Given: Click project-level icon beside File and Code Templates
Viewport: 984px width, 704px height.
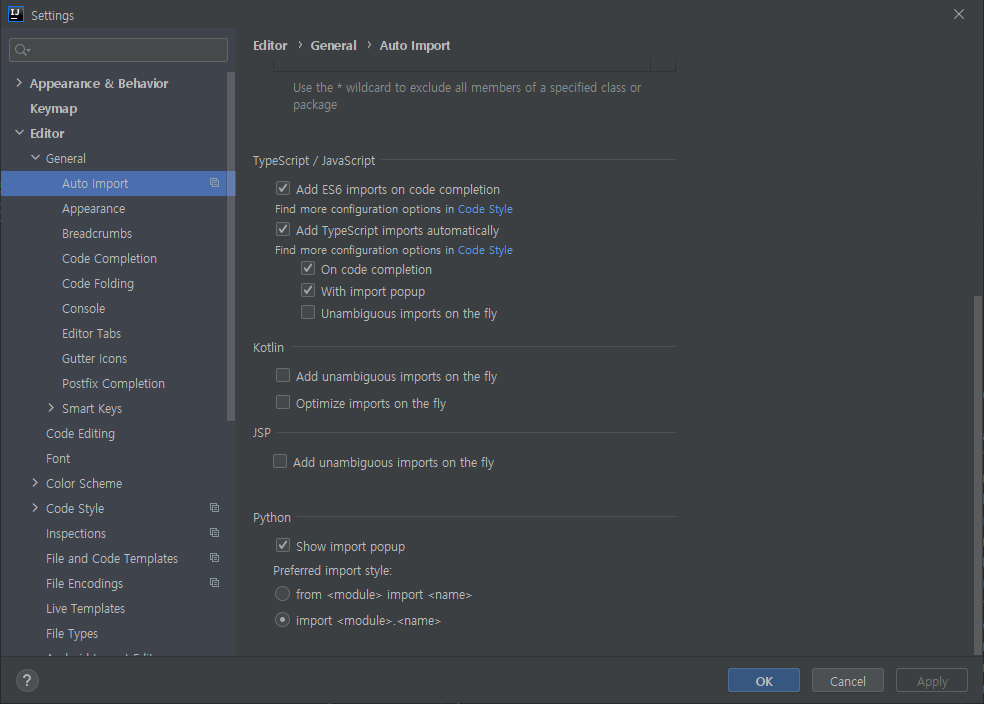Looking at the screenshot, I should click(x=215, y=558).
